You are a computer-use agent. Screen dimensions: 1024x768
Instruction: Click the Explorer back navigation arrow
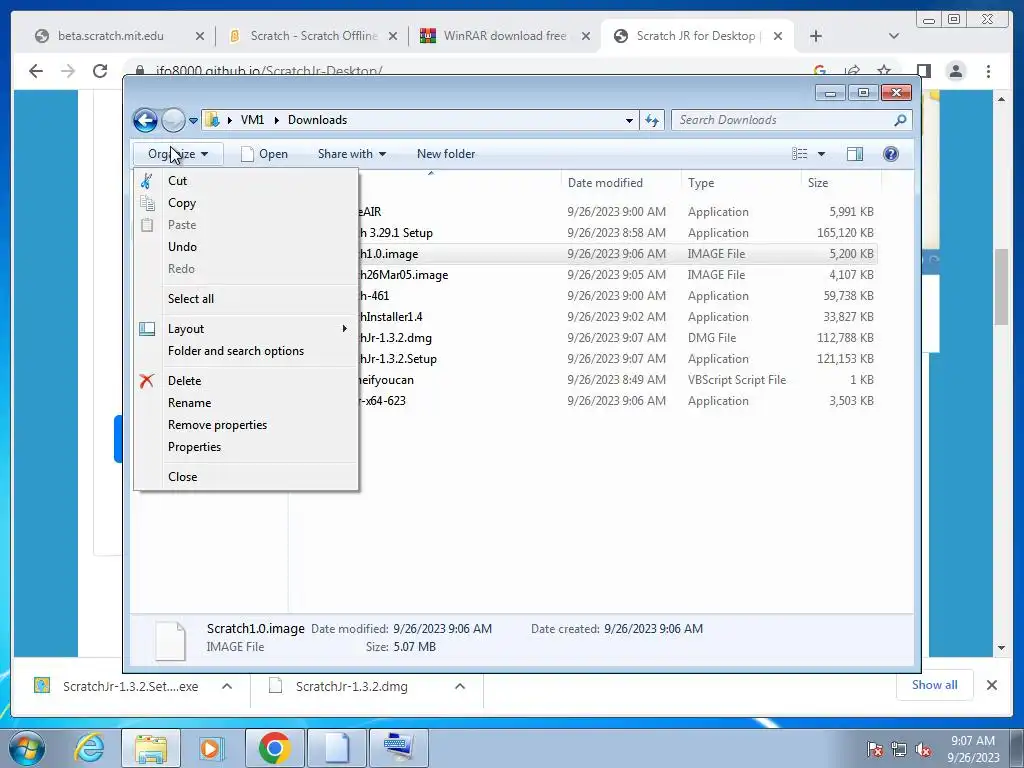145,120
